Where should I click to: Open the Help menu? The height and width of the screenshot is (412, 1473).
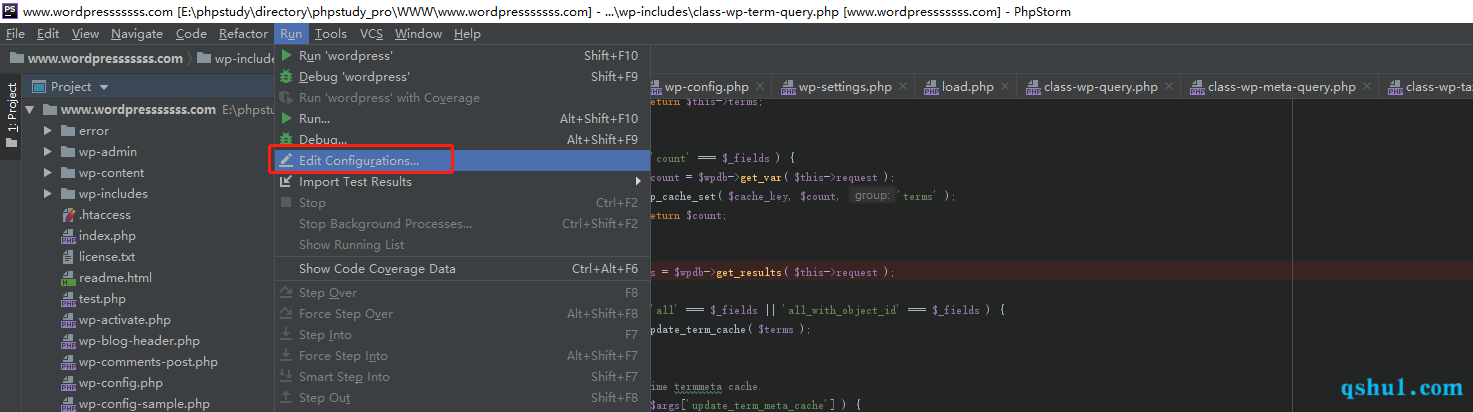[467, 34]
